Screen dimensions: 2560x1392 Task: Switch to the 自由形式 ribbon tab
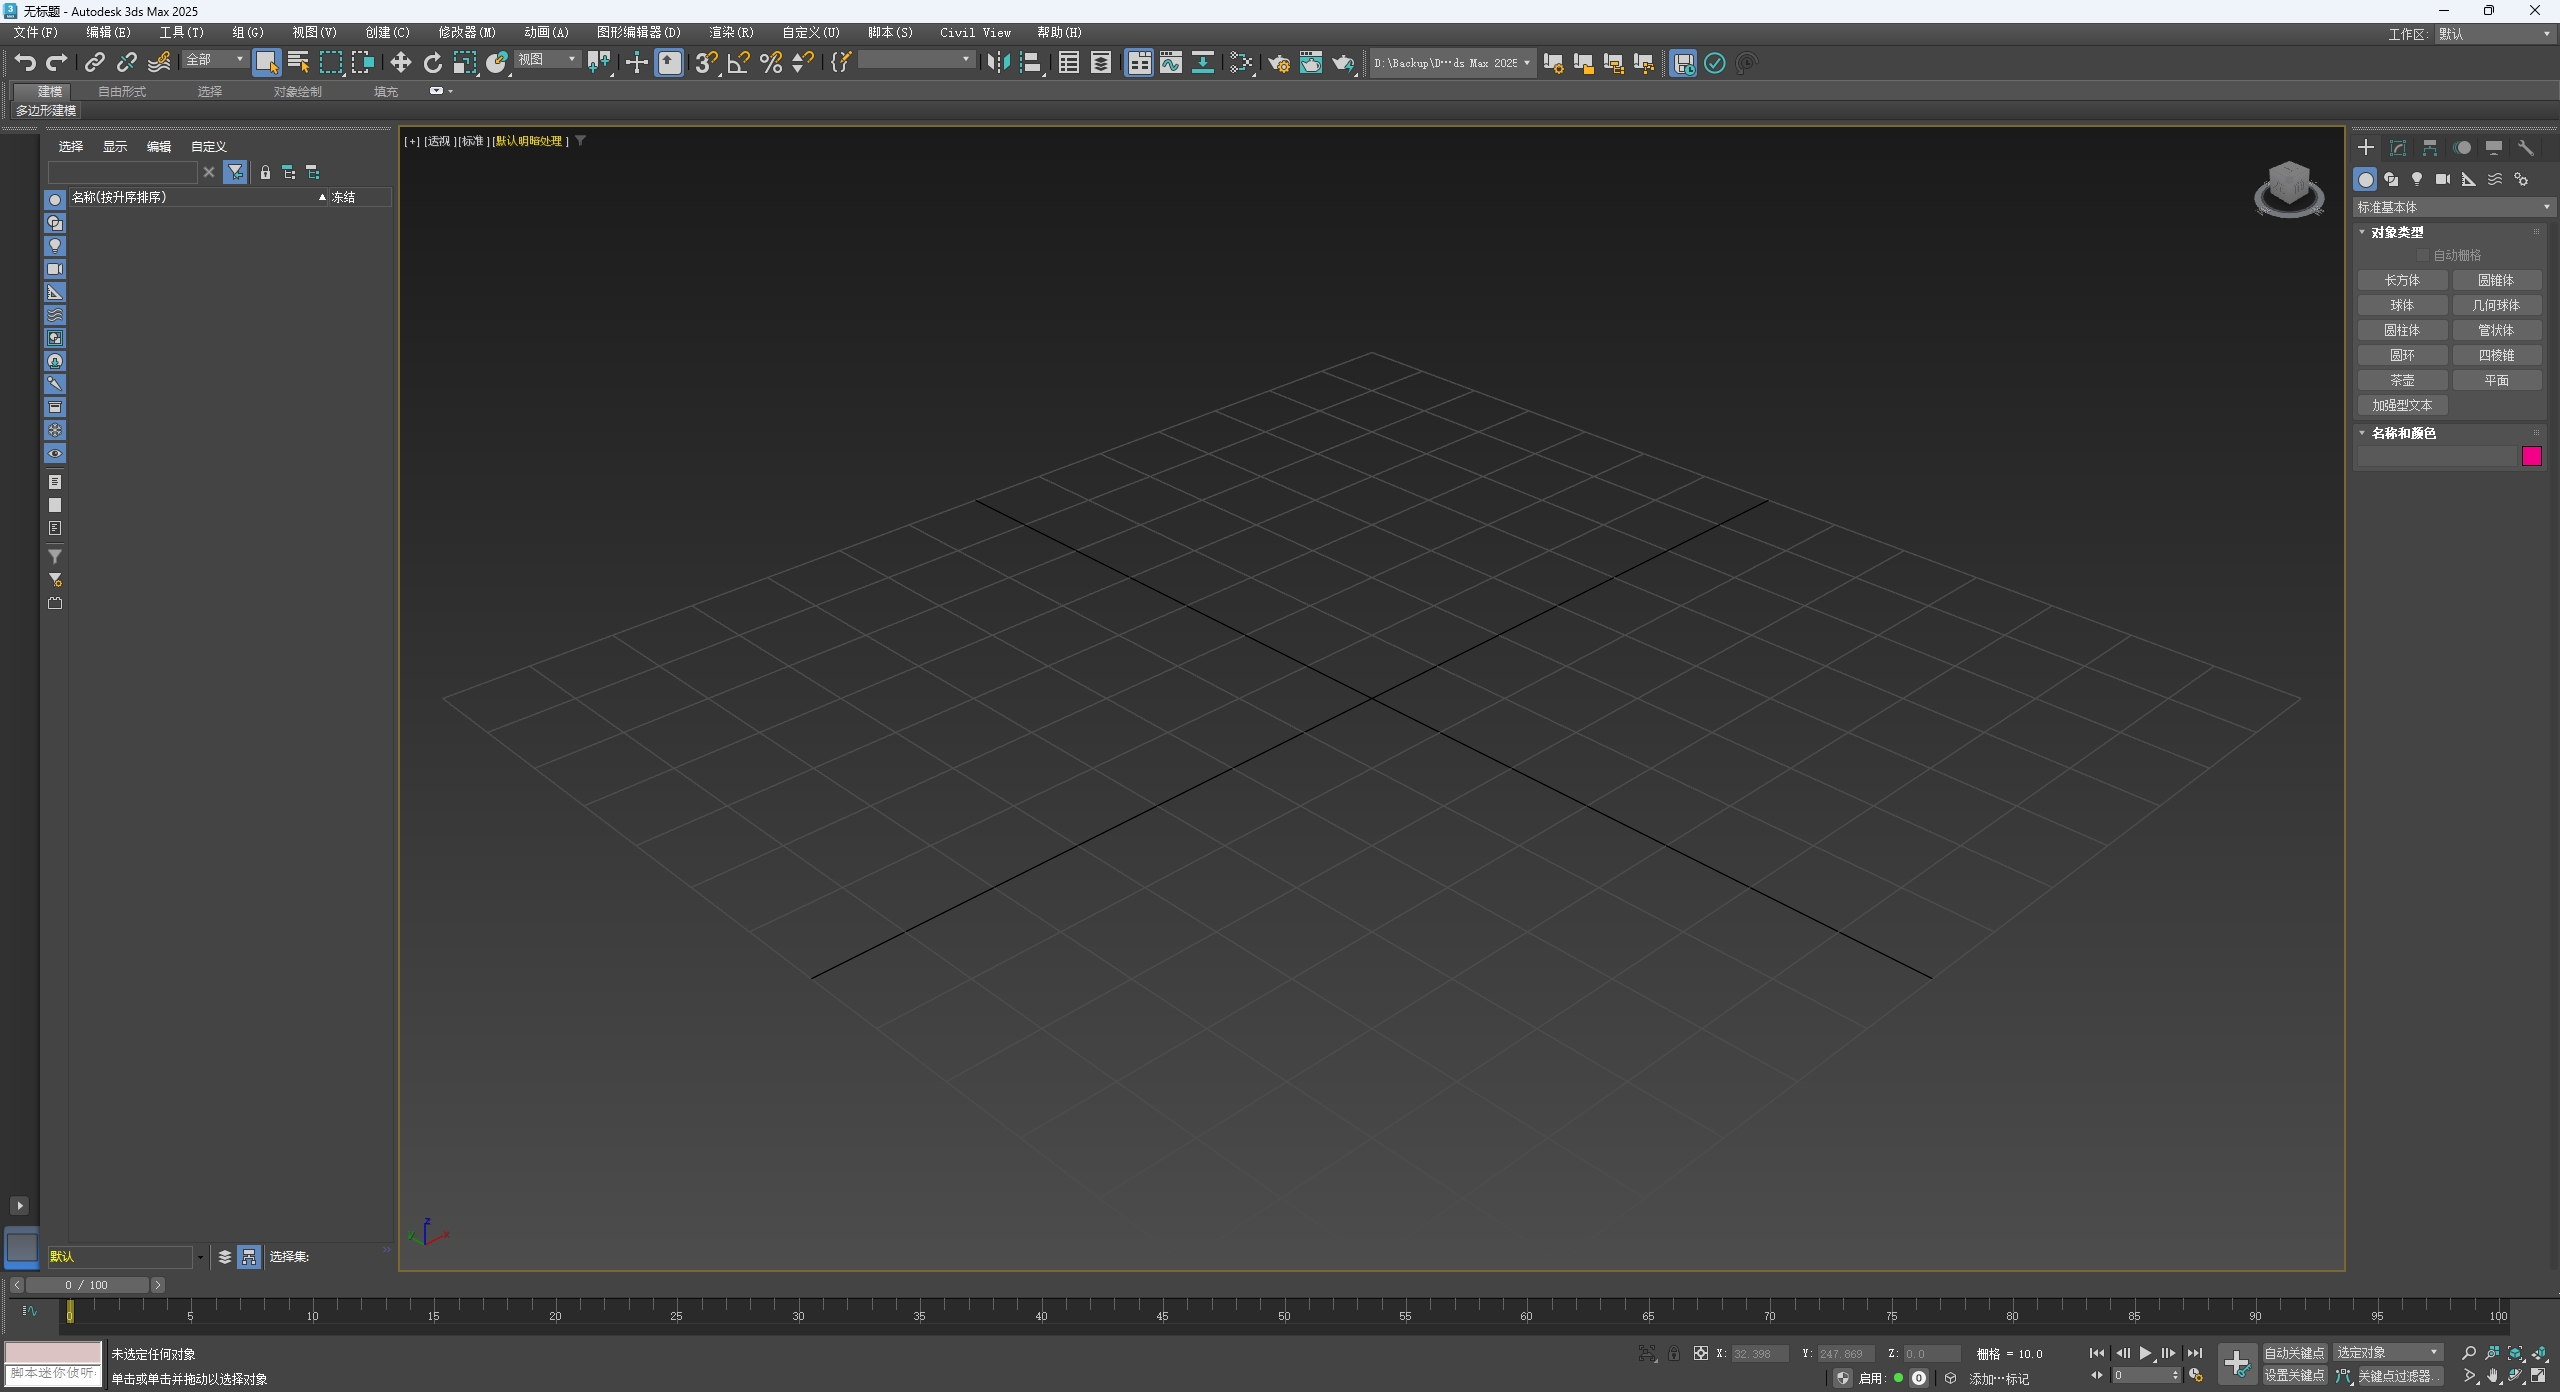click(122, 91)
